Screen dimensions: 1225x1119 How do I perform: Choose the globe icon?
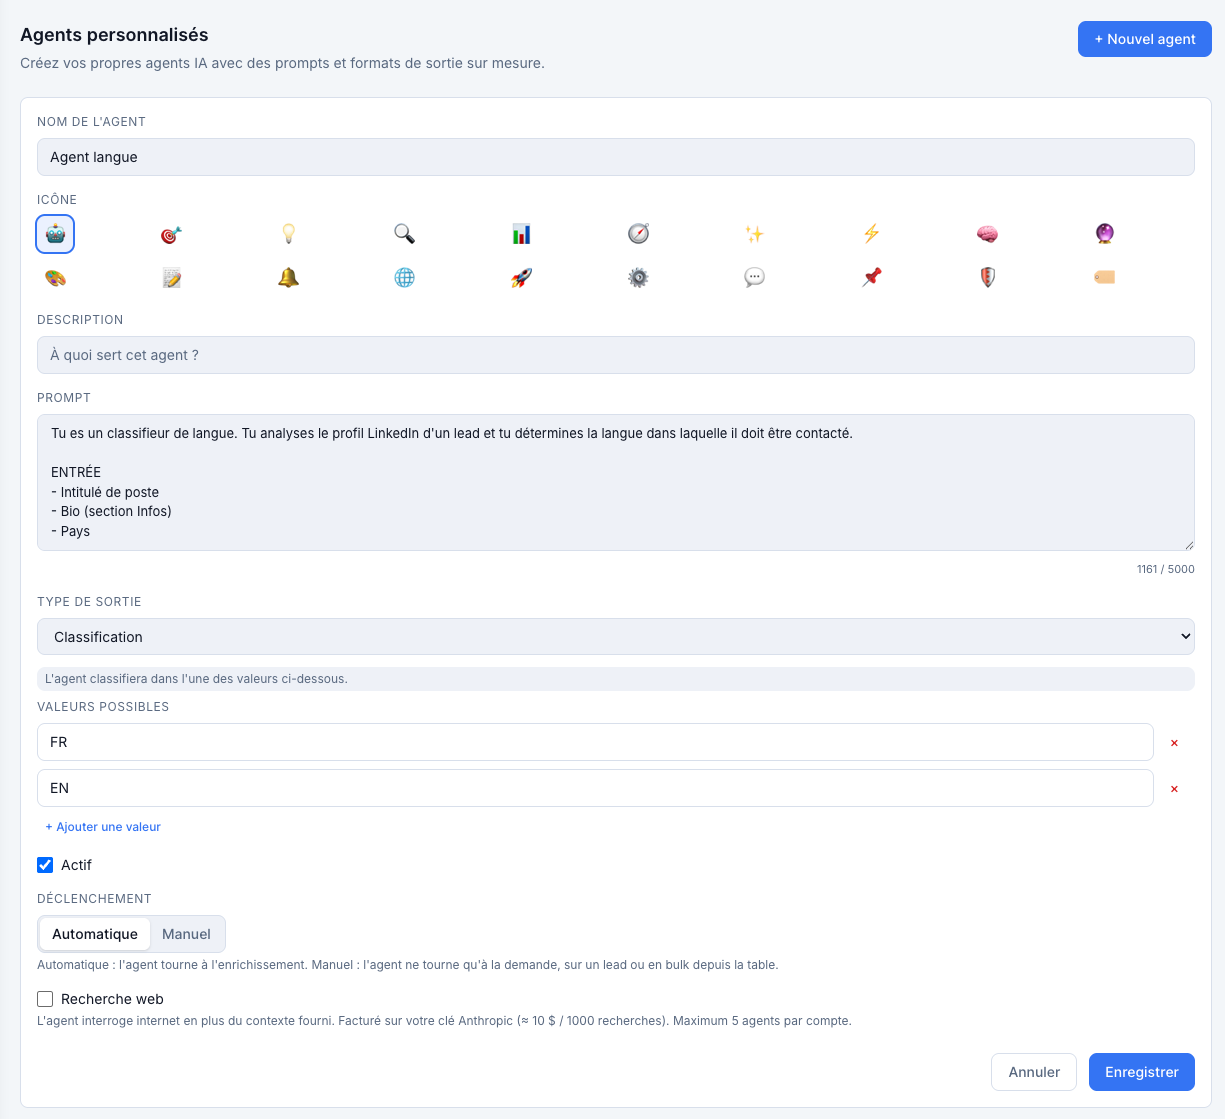pos(404,278)
